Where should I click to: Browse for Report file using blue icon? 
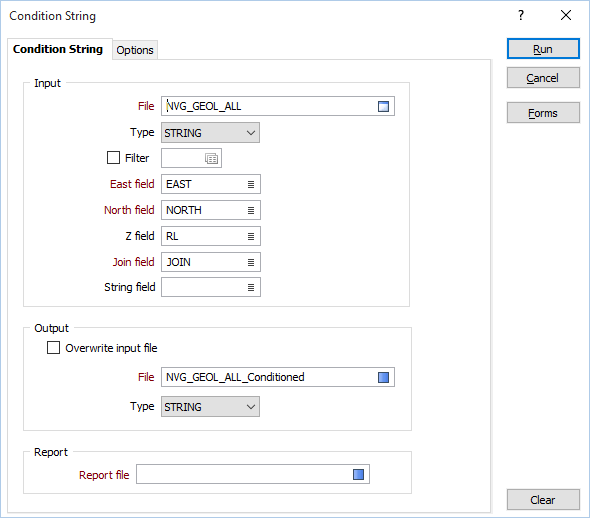[358, 474]
